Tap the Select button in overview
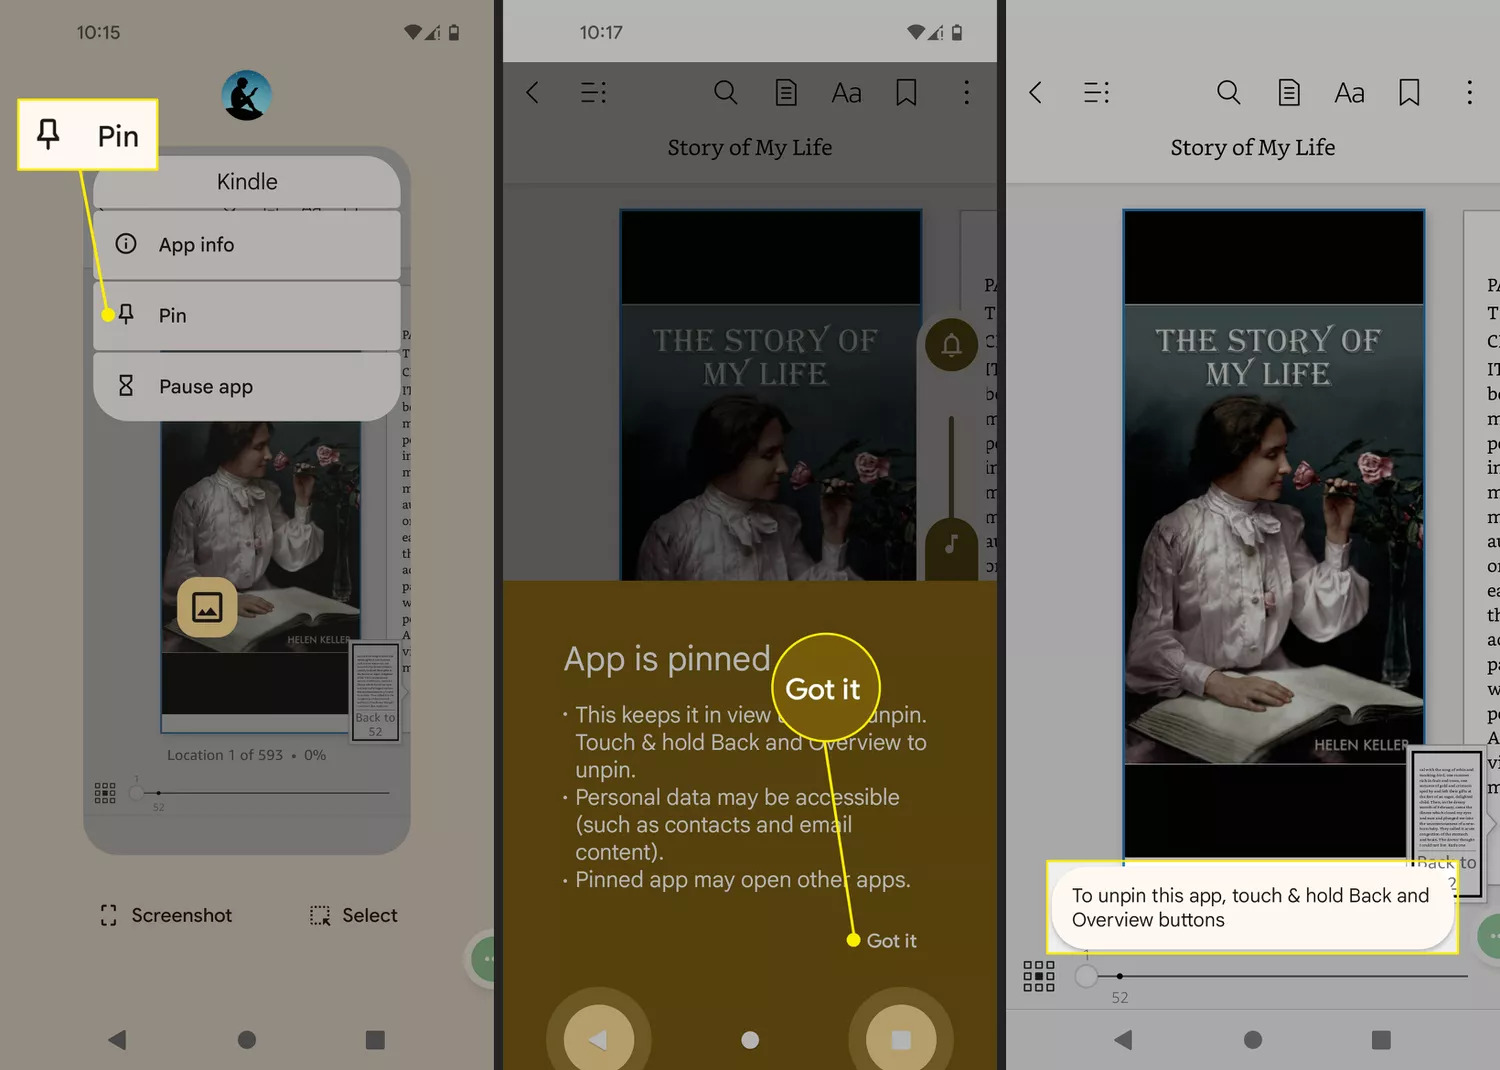This screenshot has height=1070, width=1500. coord(354,915)
